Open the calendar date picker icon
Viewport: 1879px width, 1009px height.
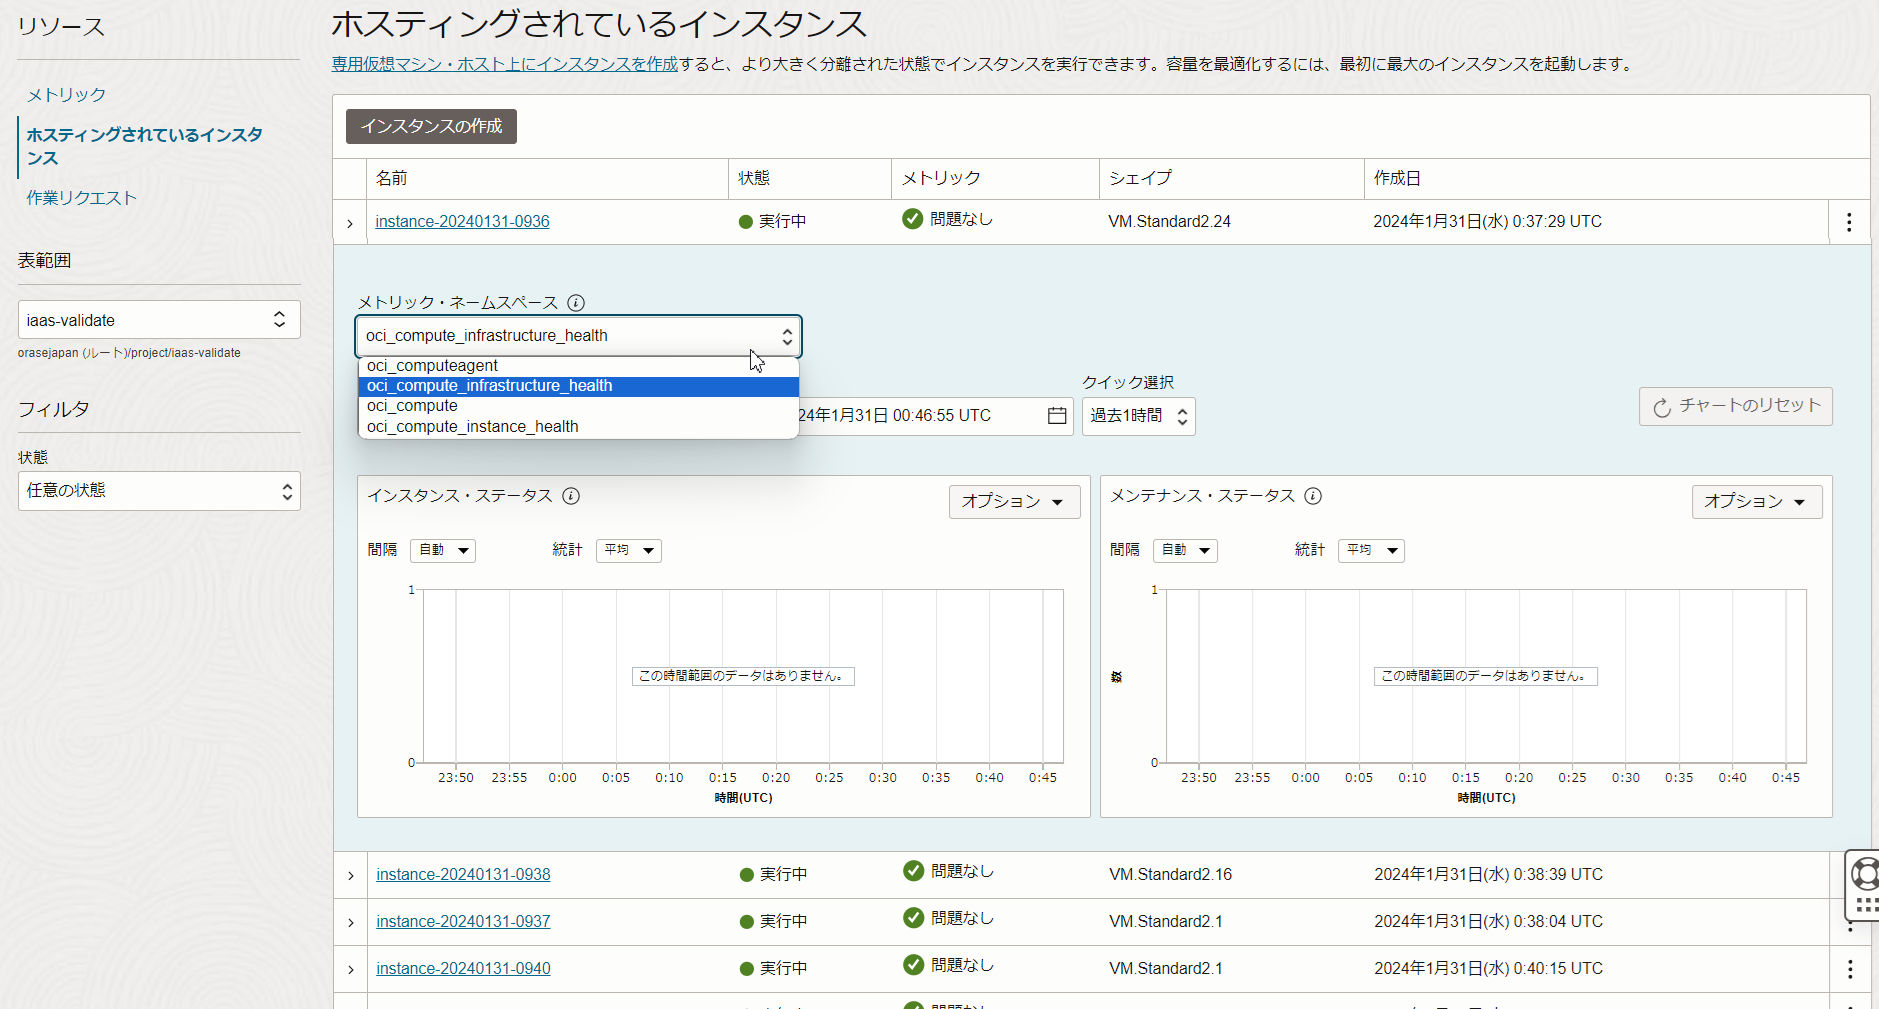1057,416
